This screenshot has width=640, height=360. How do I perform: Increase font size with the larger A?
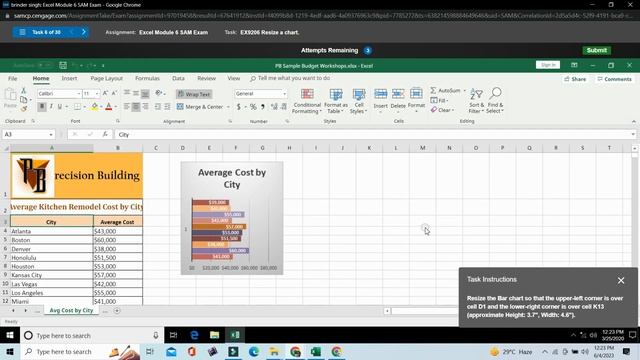click(x=105, y=93)
